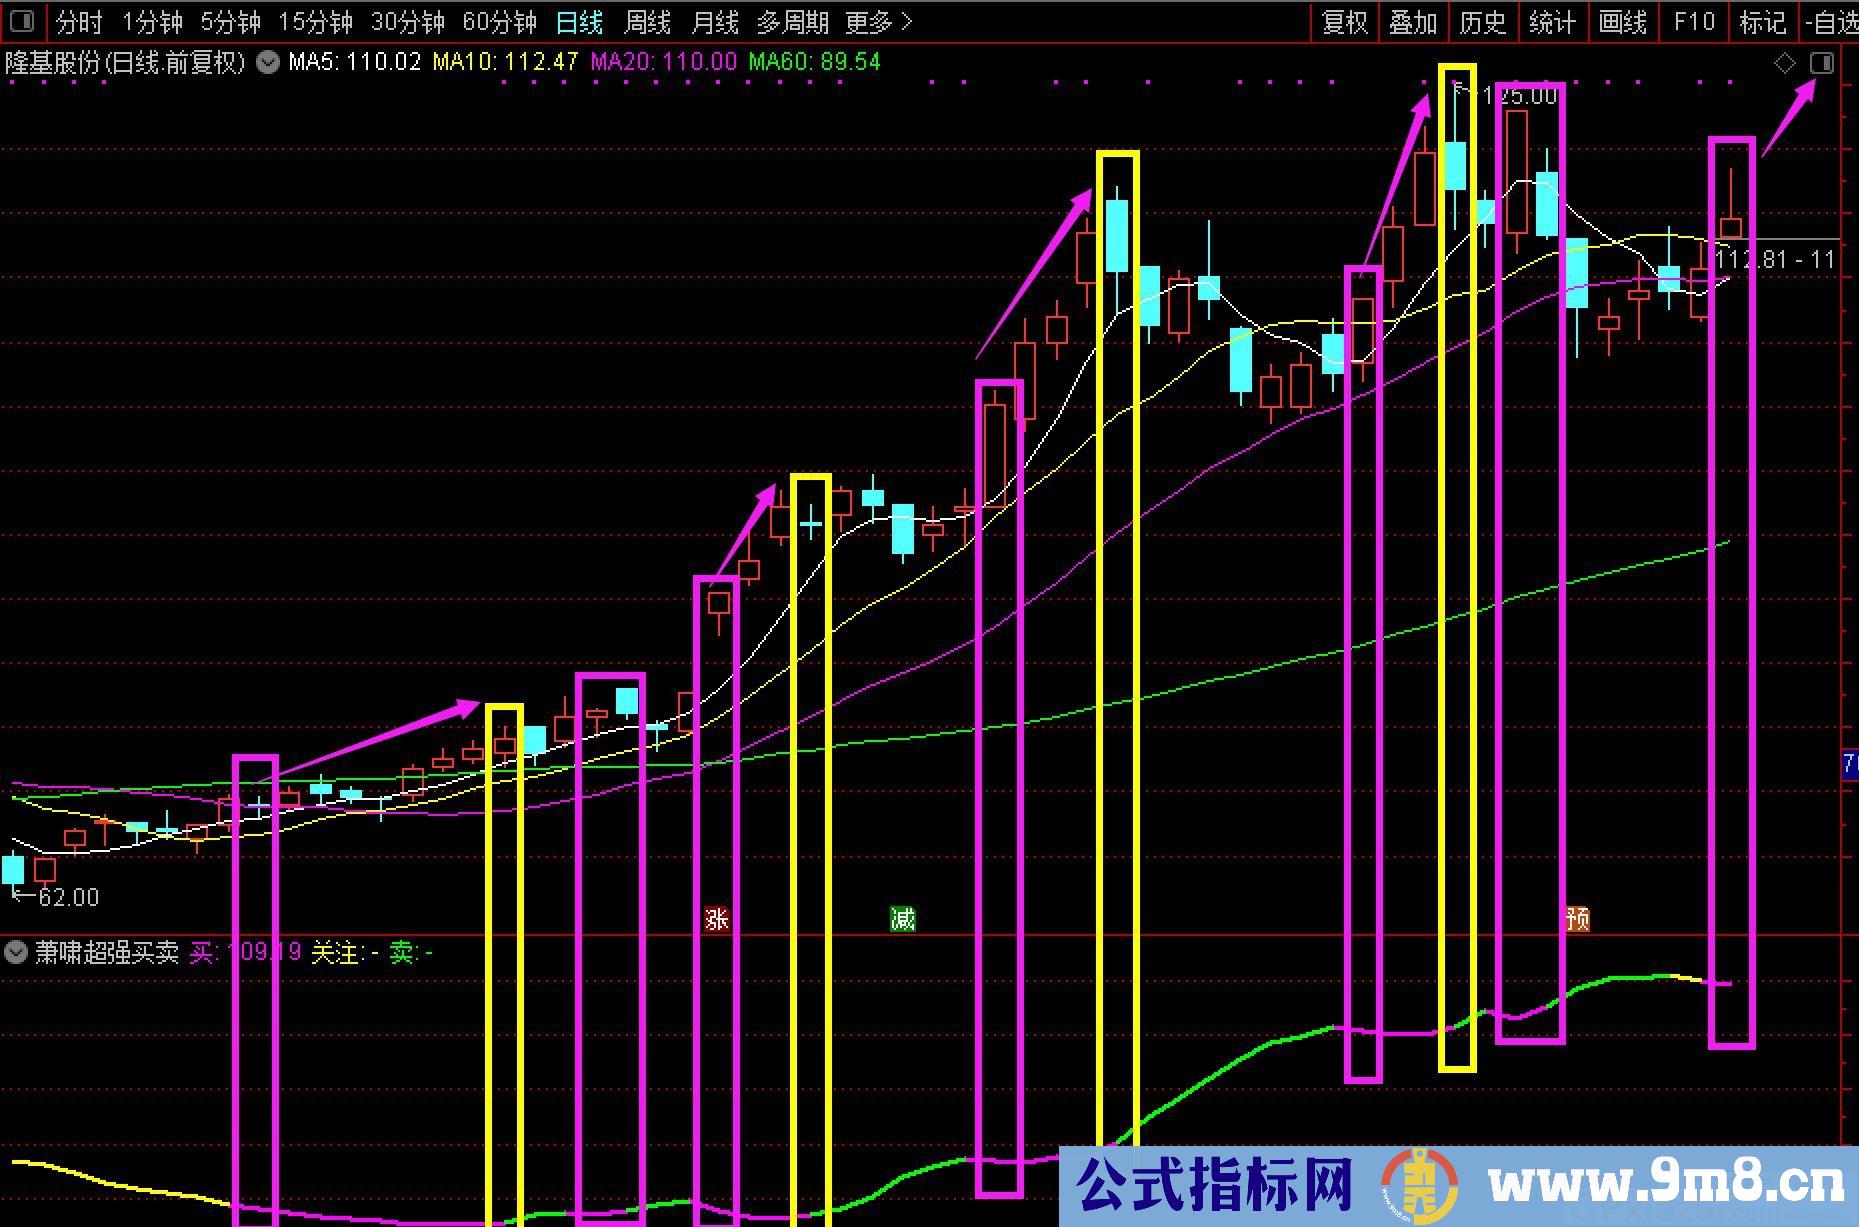This screenshot has width=1859, height=1227.
Task: Open 画线 drawing tools
Action: pyautogui.click(x=1622, y=22)
